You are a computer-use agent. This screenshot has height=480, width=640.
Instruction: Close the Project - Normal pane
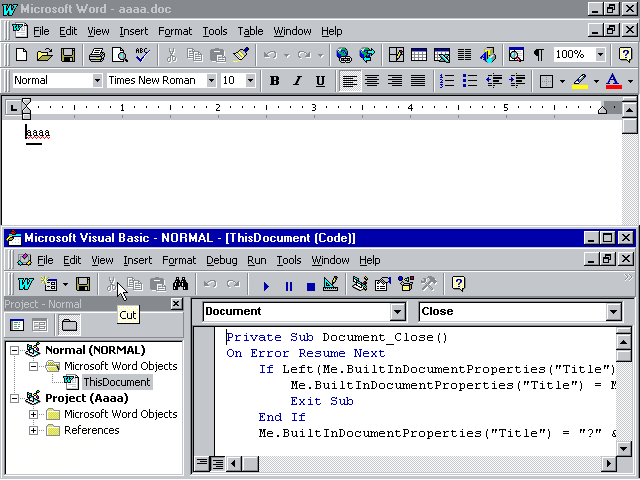176,304
